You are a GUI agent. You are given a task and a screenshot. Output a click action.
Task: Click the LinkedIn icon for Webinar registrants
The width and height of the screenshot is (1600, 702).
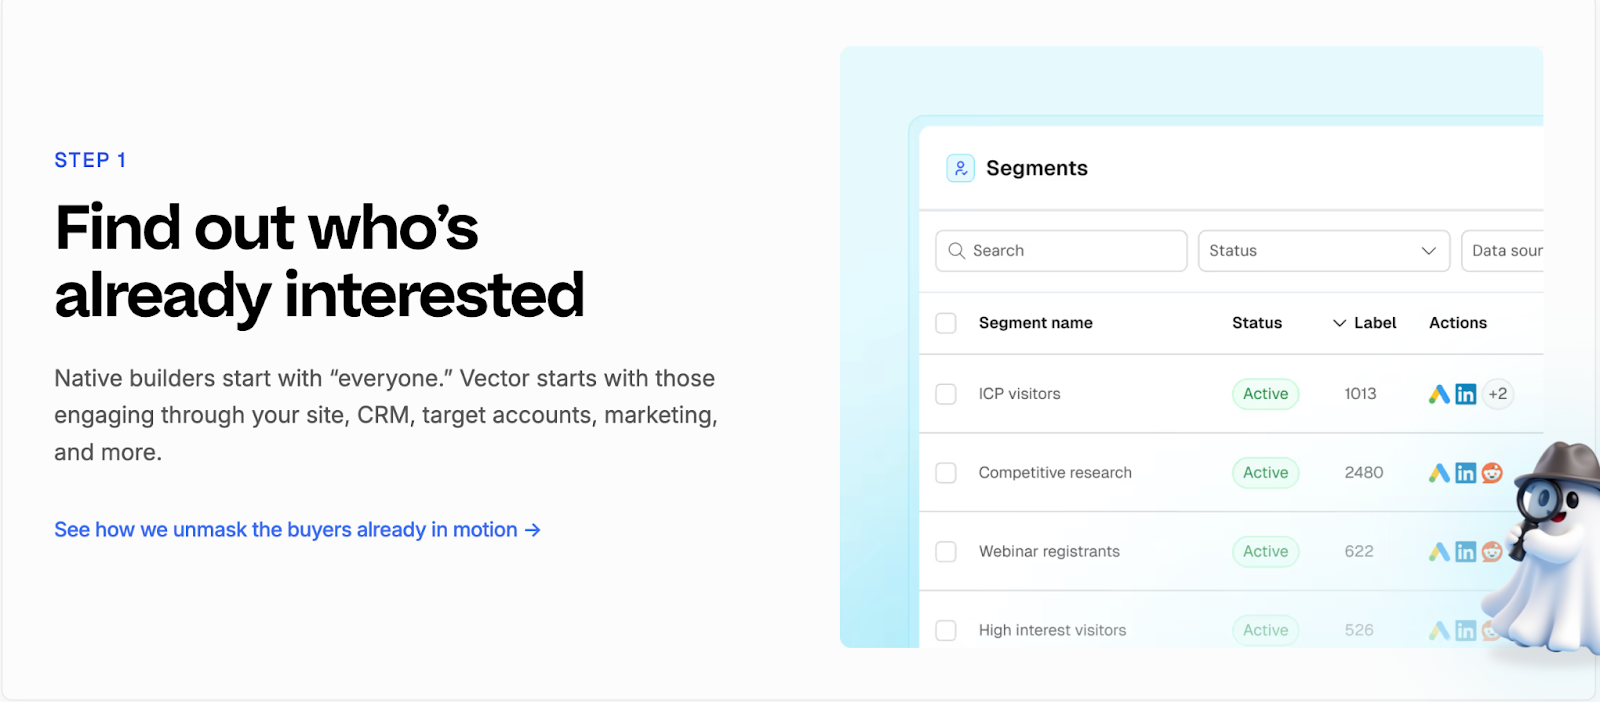coord(1465,551)
